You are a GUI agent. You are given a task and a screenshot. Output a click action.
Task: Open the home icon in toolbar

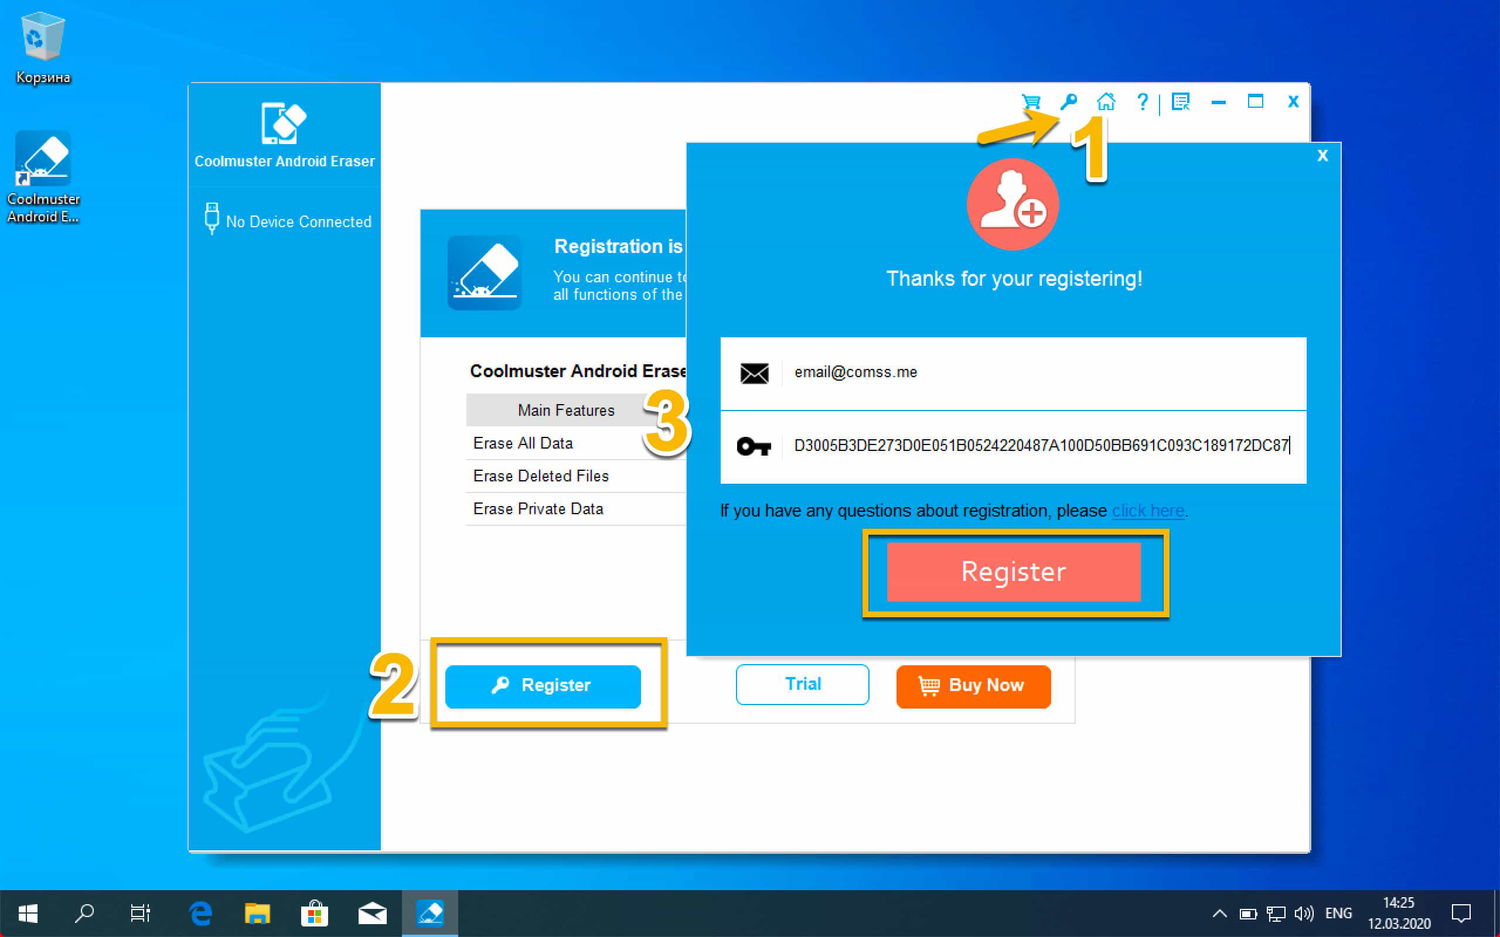click(1106, 101)
